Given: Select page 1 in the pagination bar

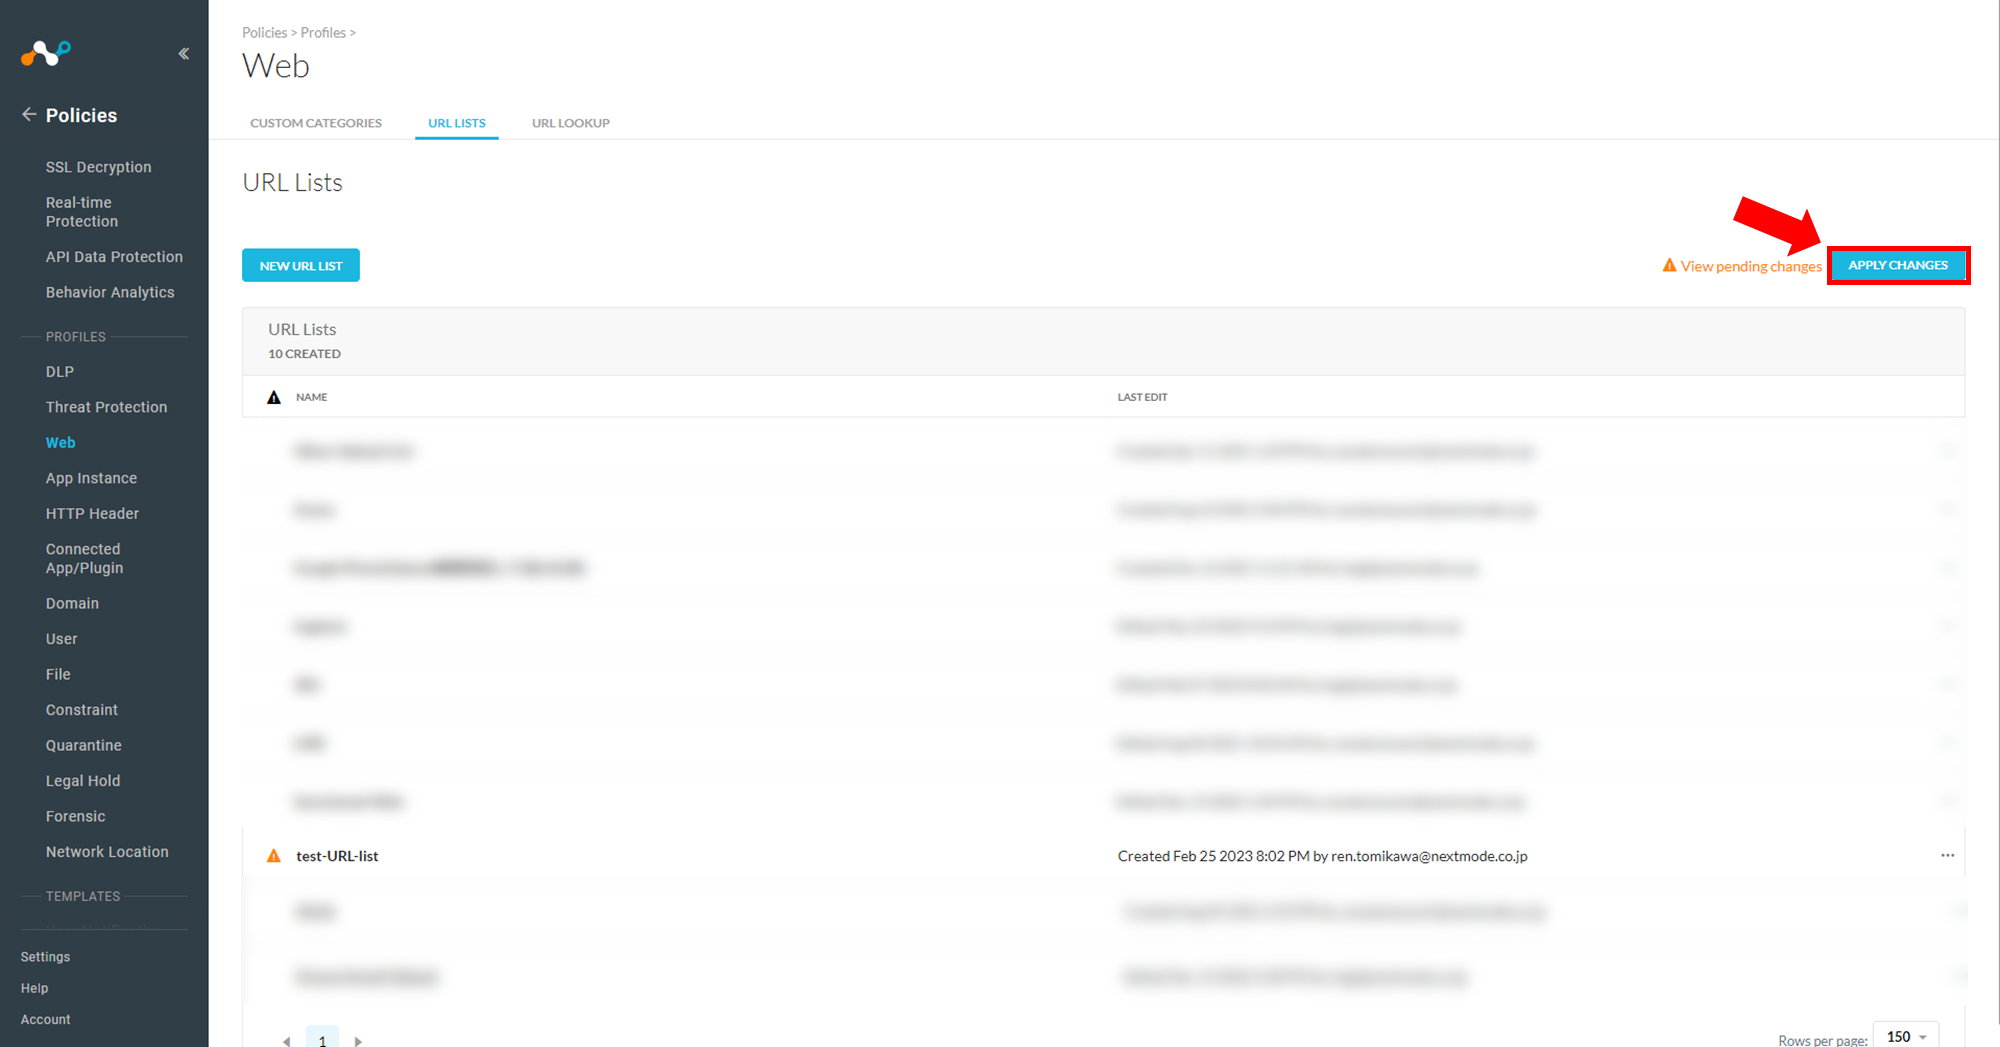Looking at the screenshot, I should pyautogui.click(x=322, y=1040).
